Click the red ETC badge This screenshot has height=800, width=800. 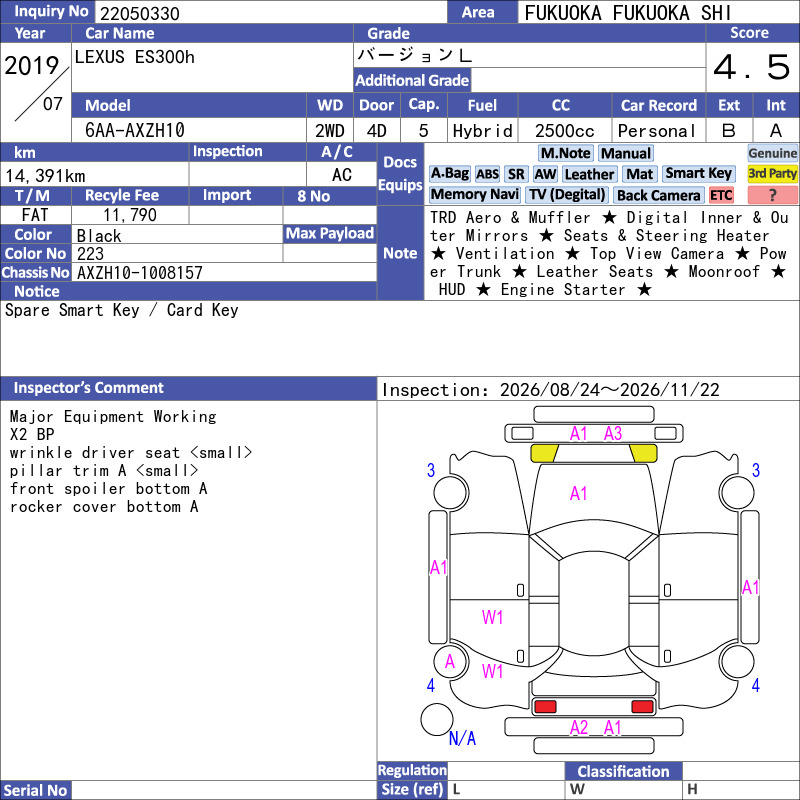pos(721,195)
